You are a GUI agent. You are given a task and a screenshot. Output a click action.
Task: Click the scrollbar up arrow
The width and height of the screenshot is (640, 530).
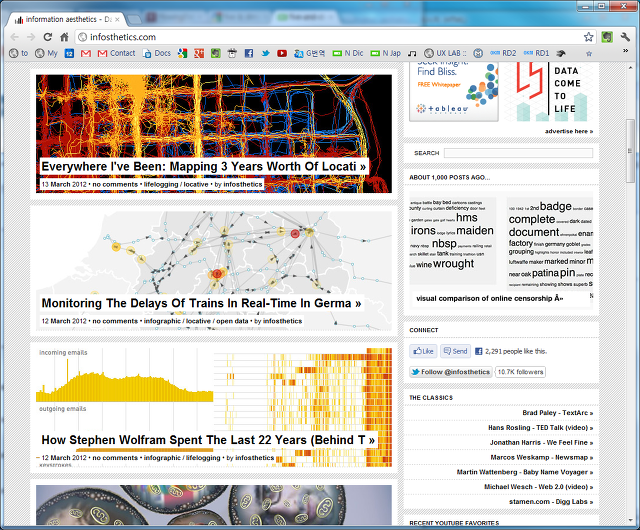(x=630, y=68)
